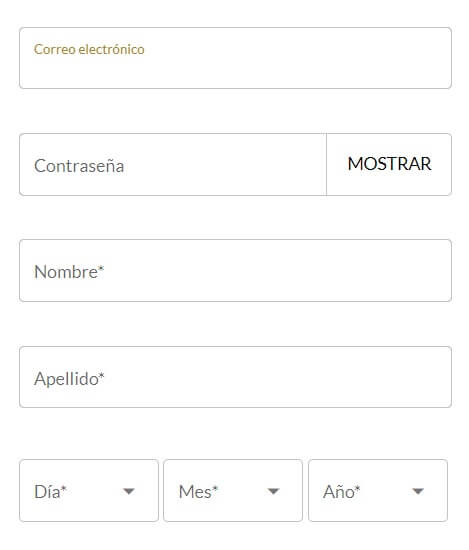The width and height of the screenshot is (469, 550).
Task: Click empty area of email input box
Action: point(235,72)
